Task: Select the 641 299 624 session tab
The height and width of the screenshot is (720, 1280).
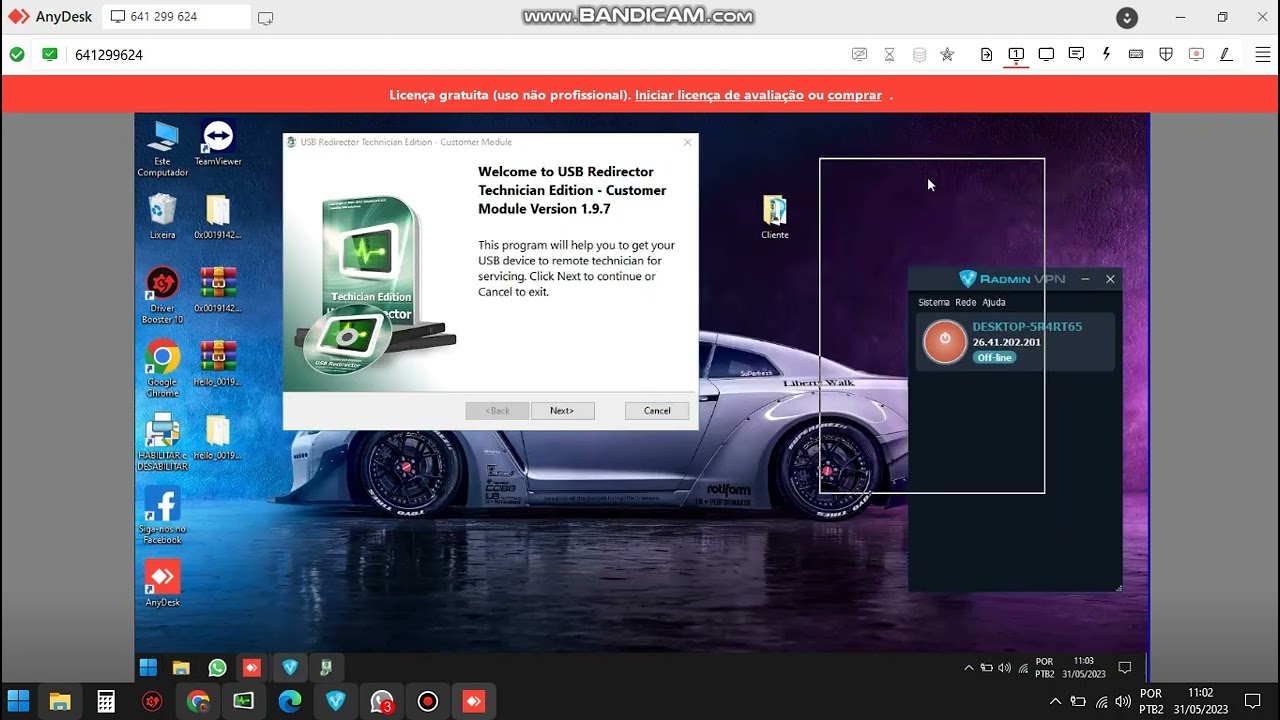Action: pyautogui.click(x=177, y=17)
